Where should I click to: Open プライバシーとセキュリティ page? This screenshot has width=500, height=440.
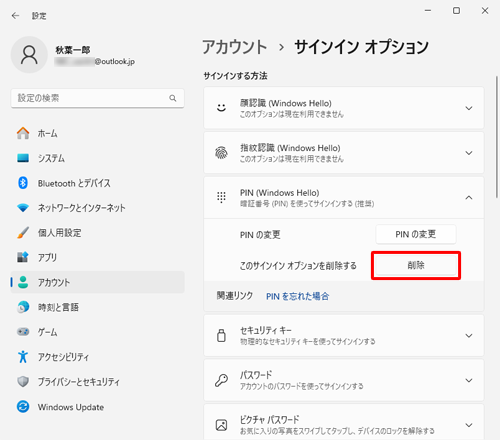pyautogui.click(x=97, y=382)
